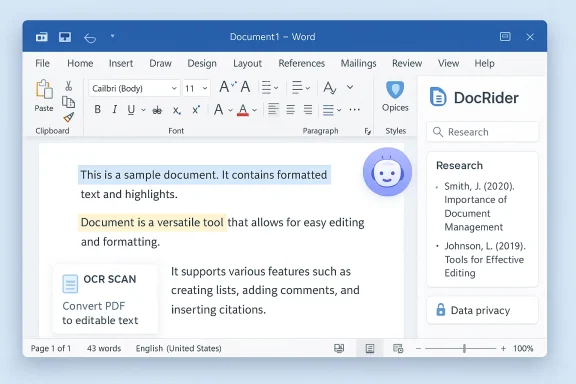576x384 pixels.
Task: Toggle Bold formatting
Action: tap(97, 109)
